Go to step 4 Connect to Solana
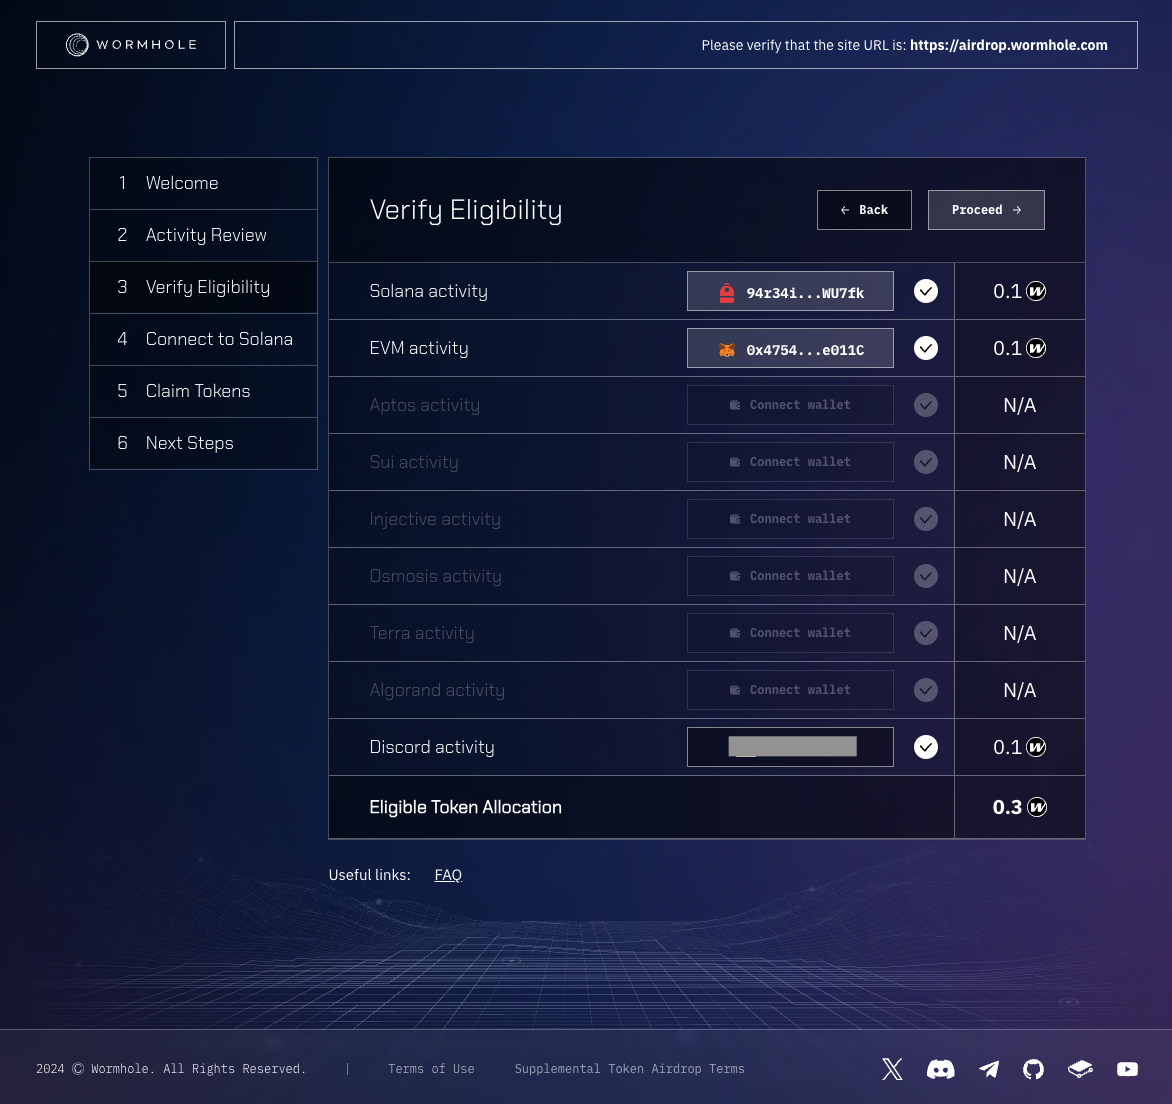The image size is (1172, 1104). coord(203,339)
